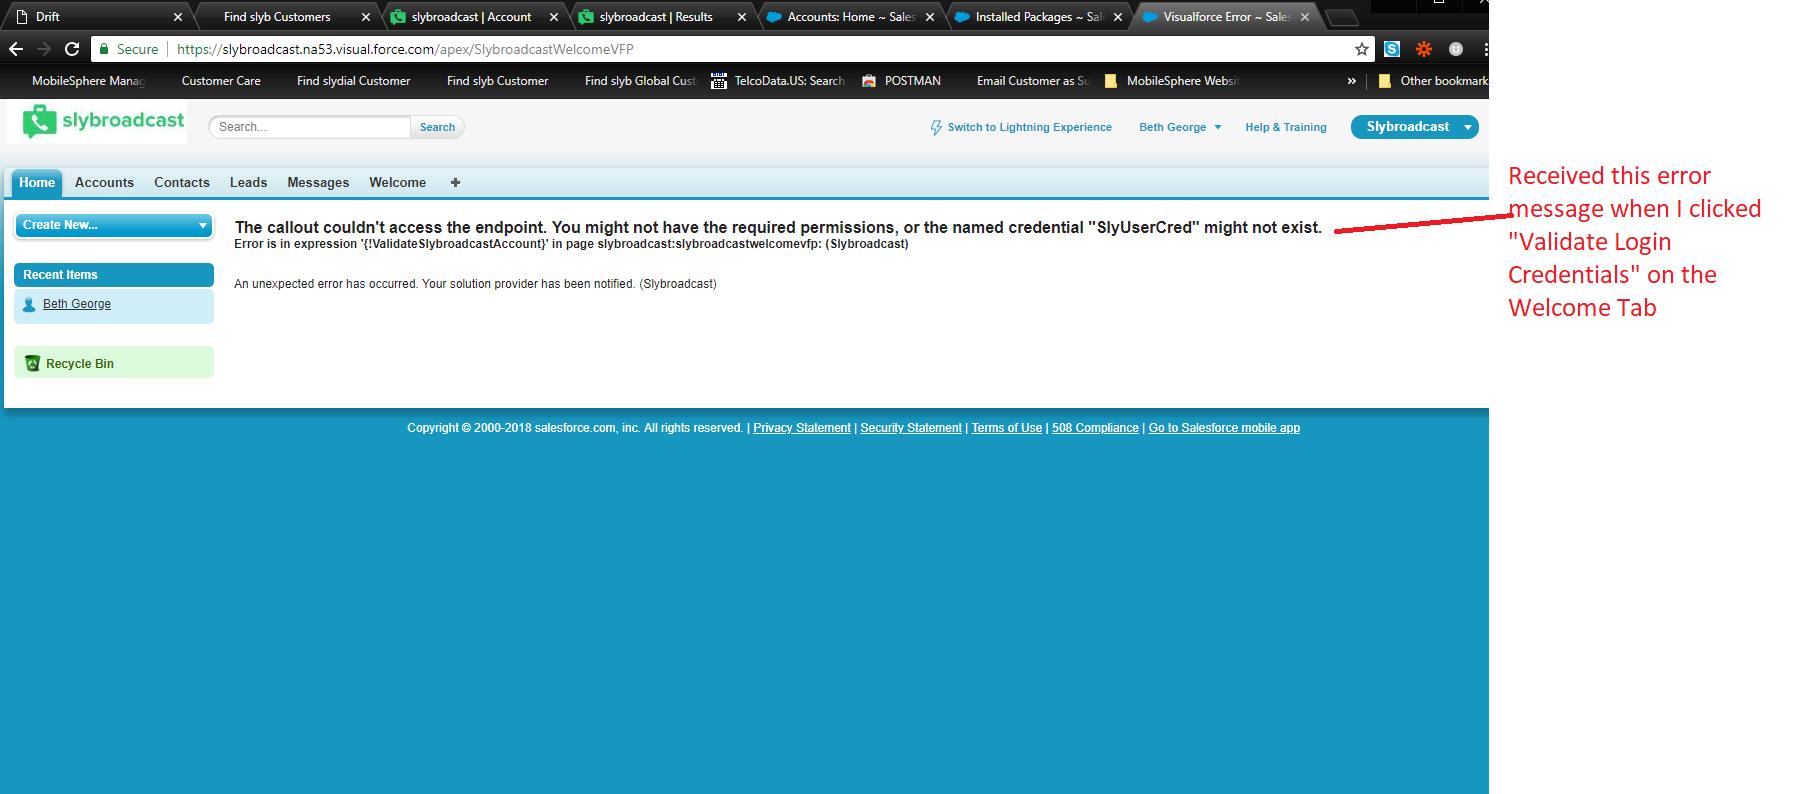The width and height of the screenshot is (1809, 794).
Task: Click the browser address bar URL
Action: click(405, 49)
